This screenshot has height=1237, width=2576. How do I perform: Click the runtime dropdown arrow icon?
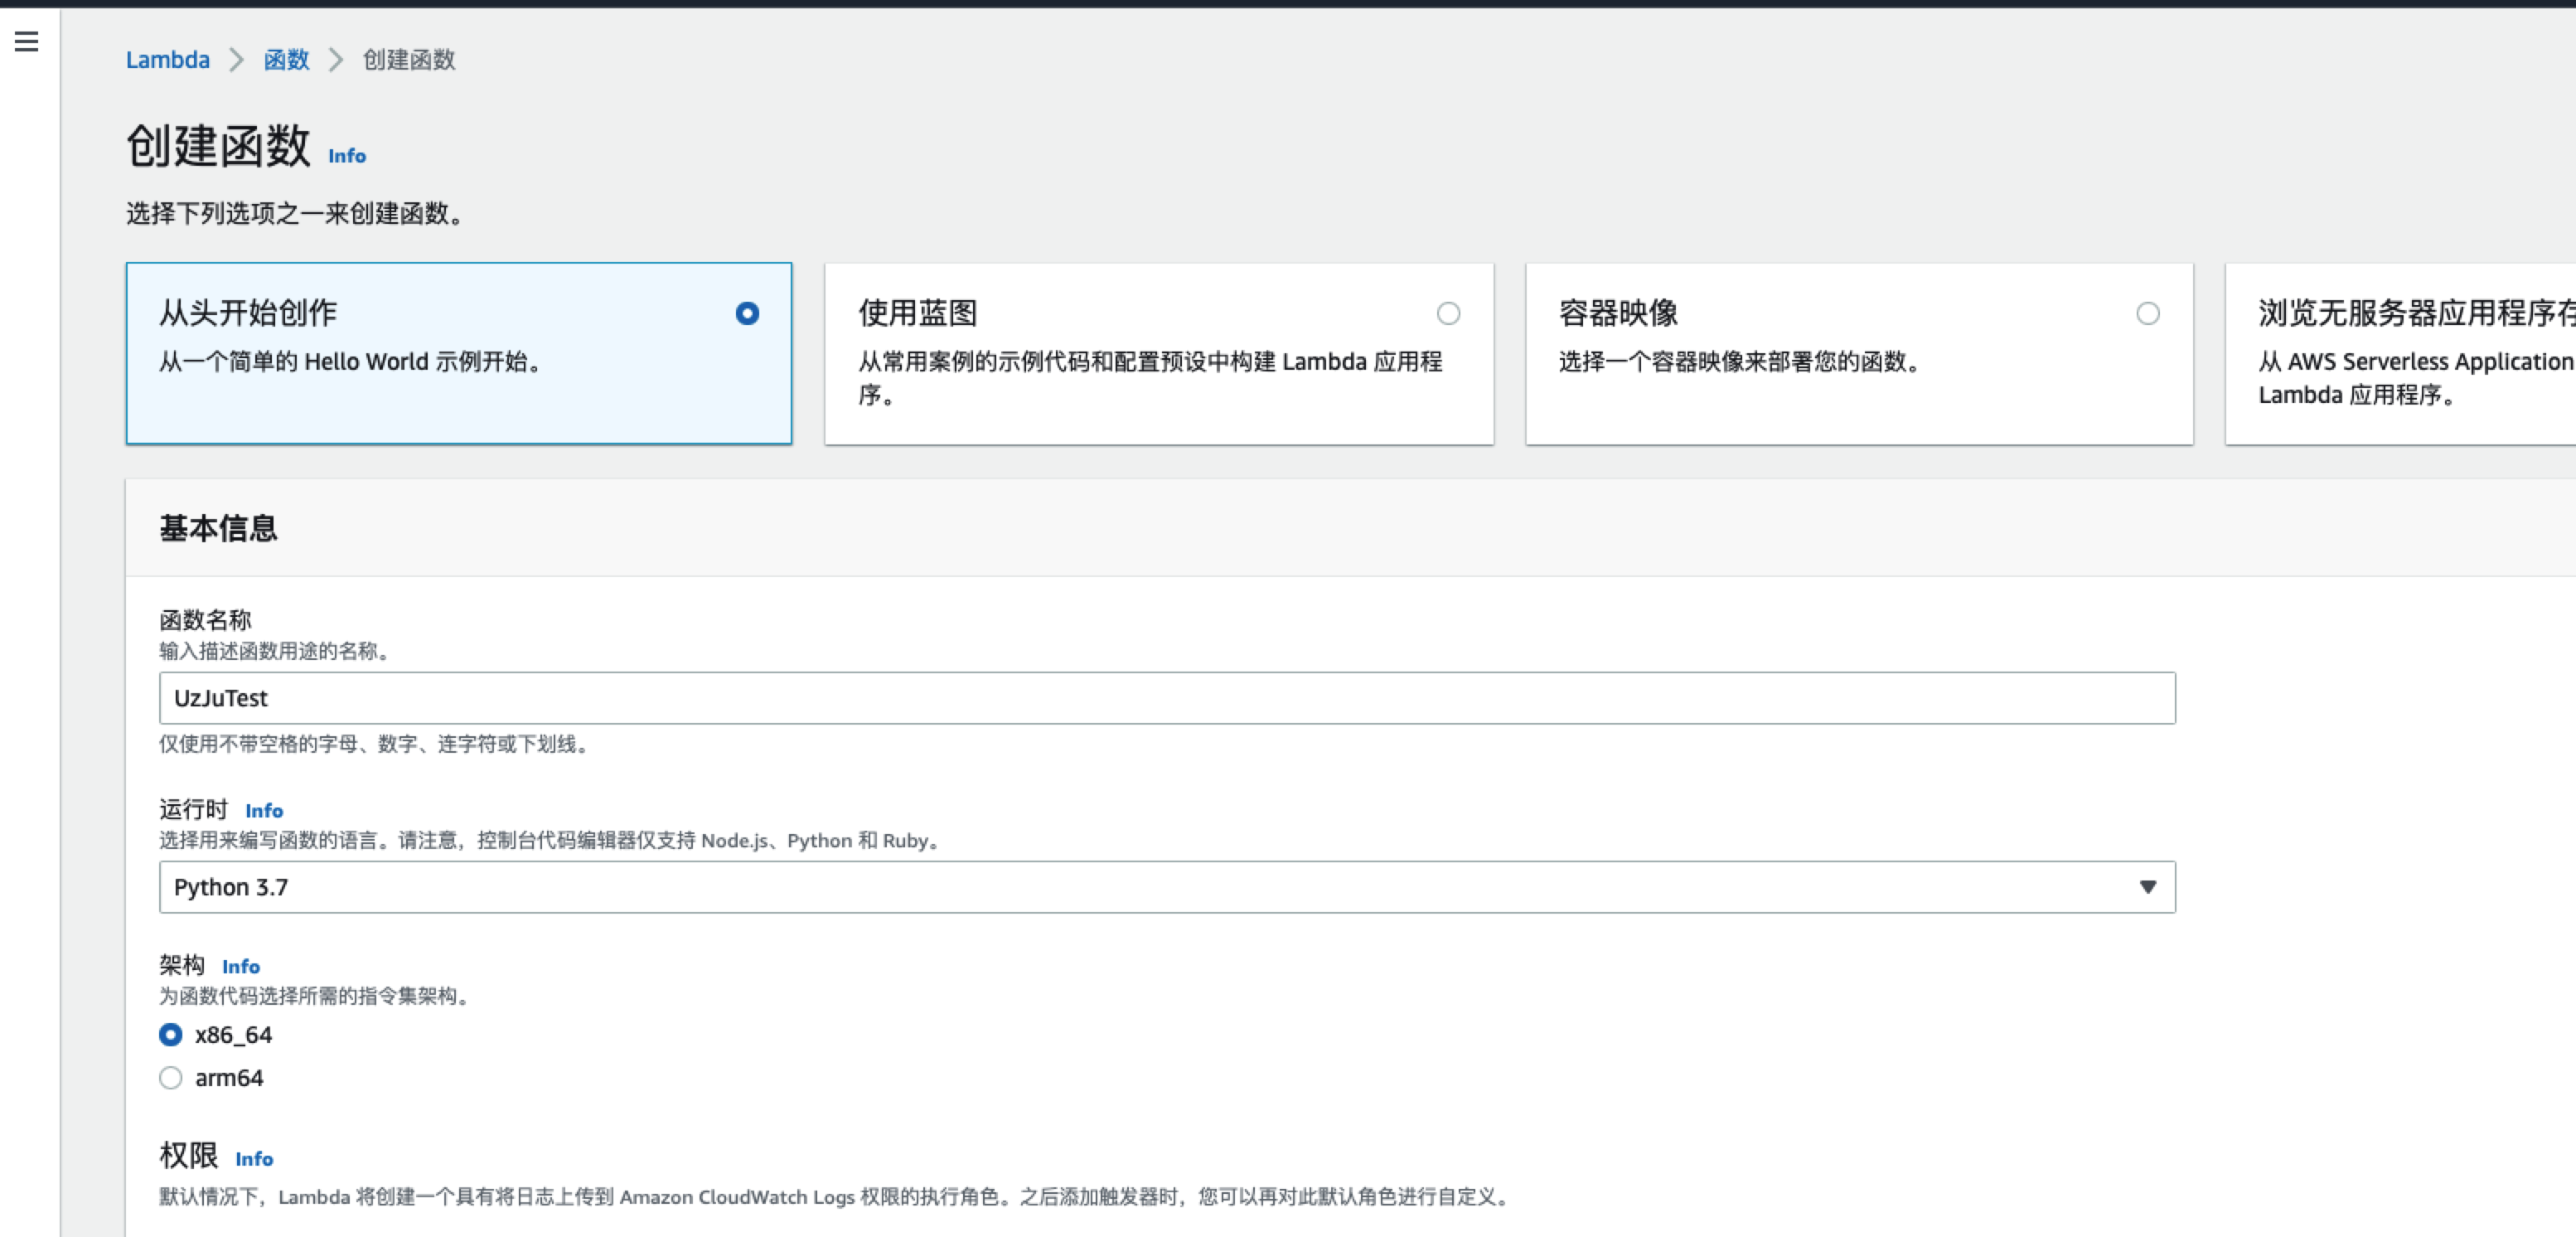point(2147,887)
